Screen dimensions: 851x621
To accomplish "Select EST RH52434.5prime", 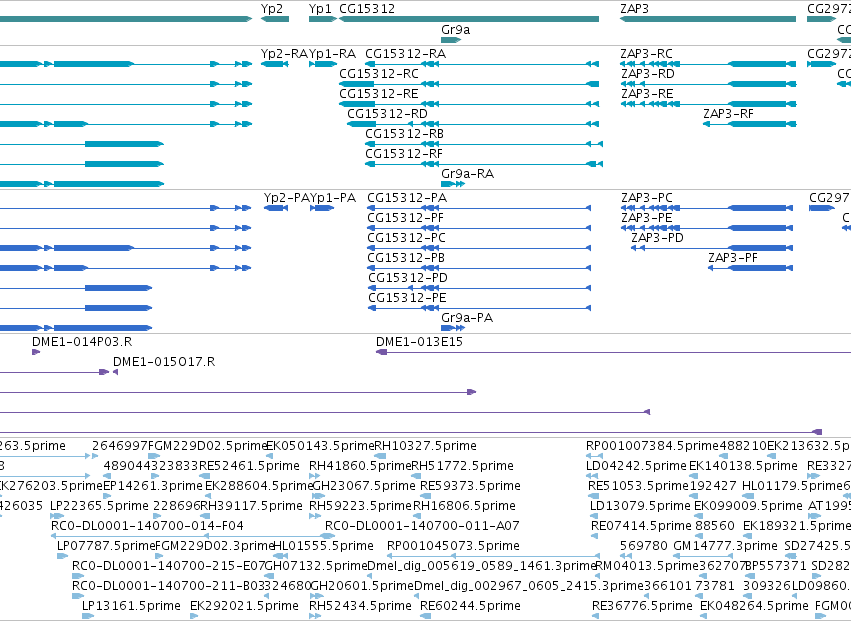I will tap(360, 606).
